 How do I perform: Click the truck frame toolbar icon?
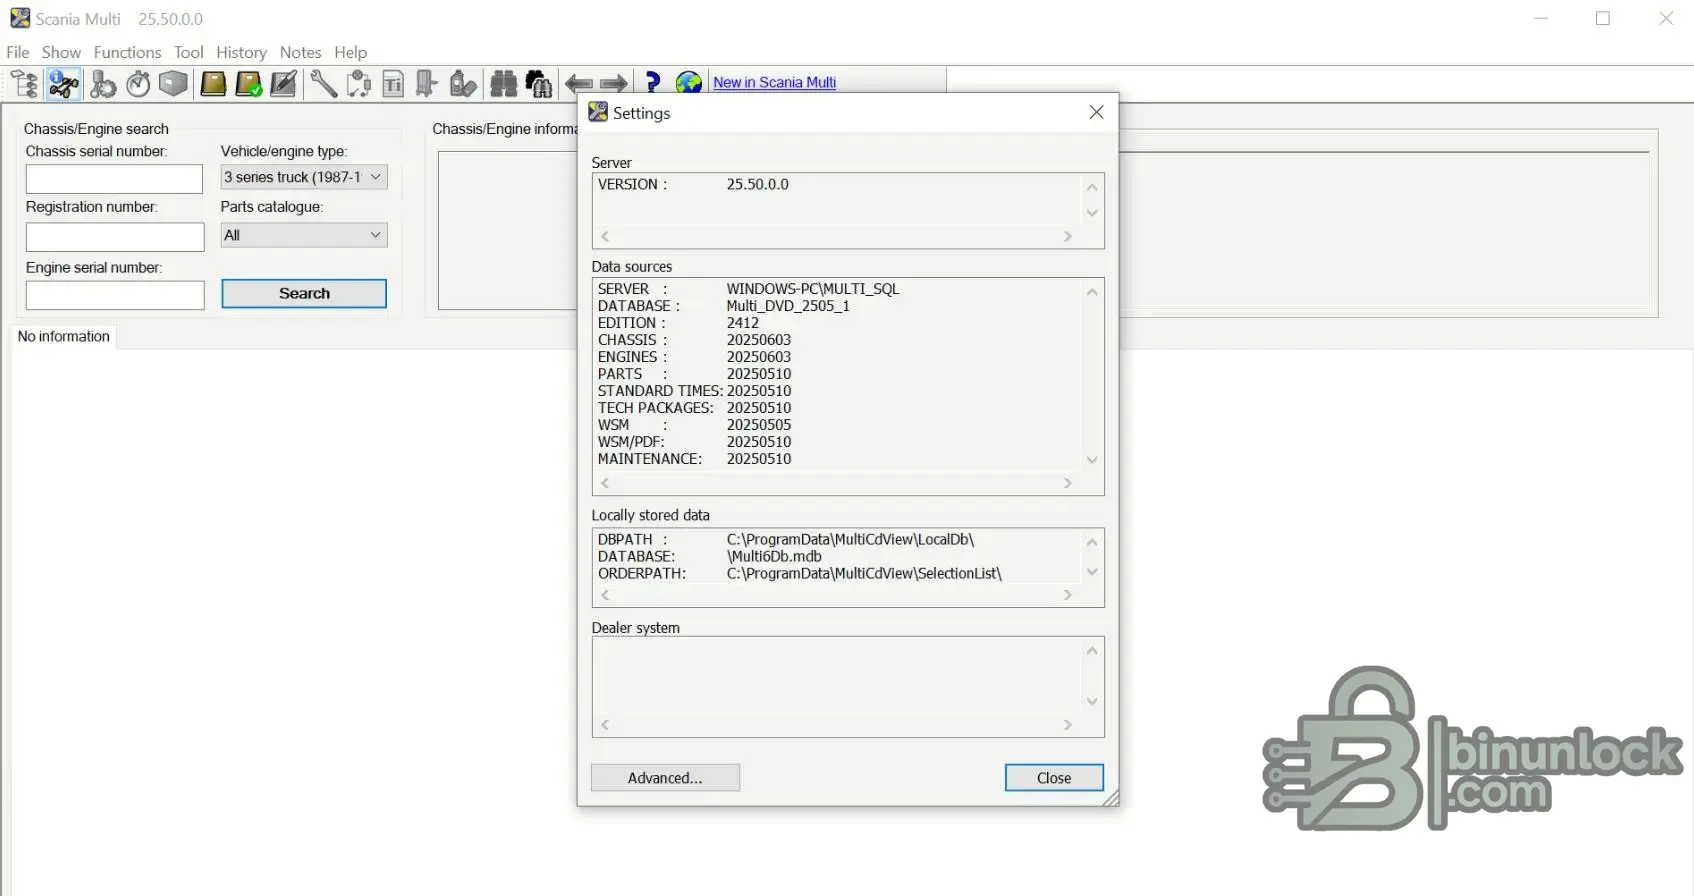[427, 84]
